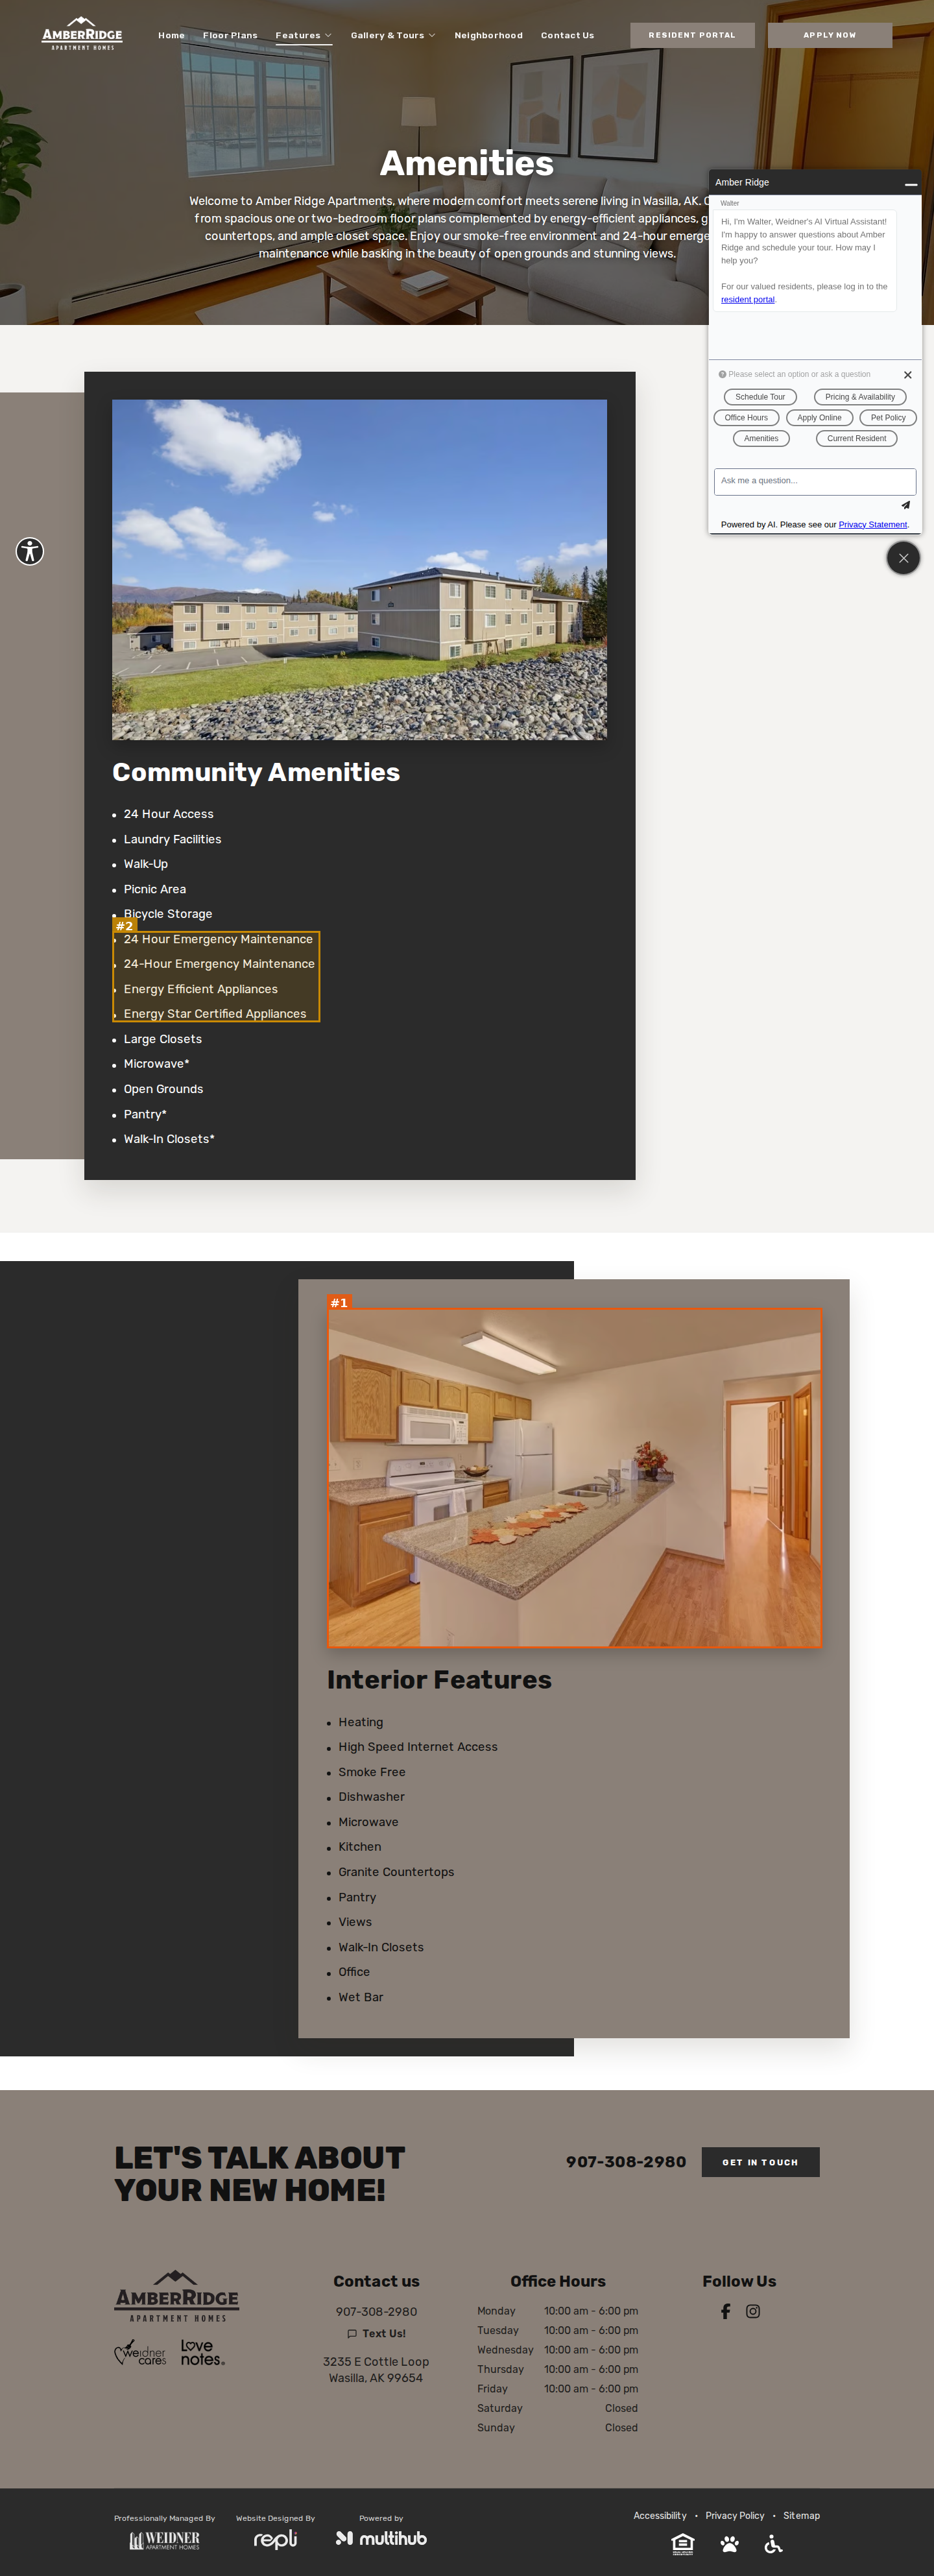
Task: Open the Privacy Statement link in chat
Action: coord(873,525)
